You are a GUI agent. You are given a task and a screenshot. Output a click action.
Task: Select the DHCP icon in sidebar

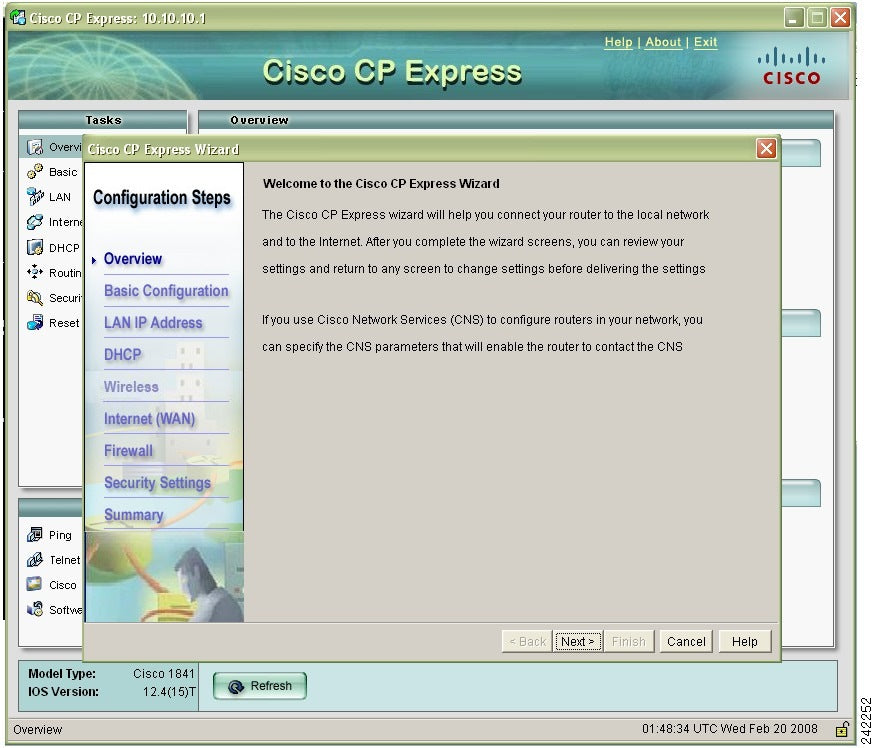[35, 247]
